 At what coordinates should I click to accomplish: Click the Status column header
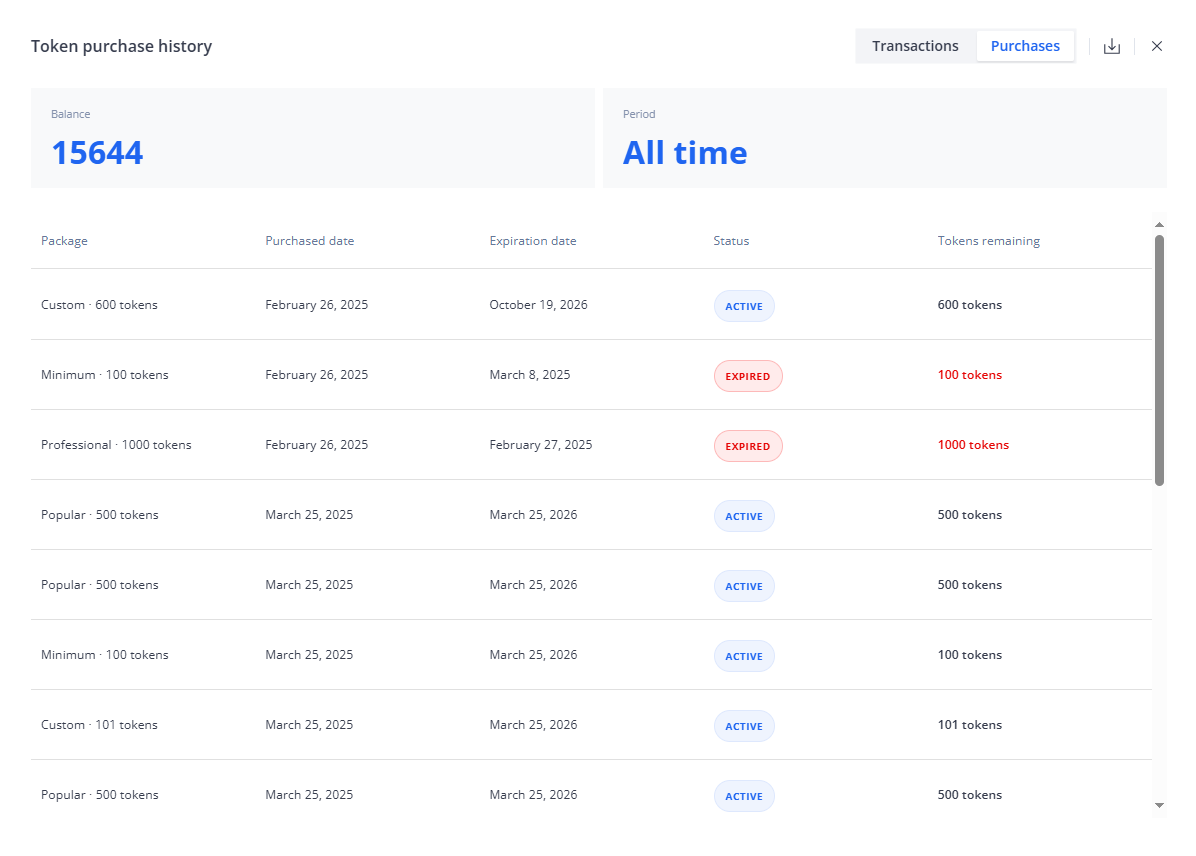click(x=731, y=241)
